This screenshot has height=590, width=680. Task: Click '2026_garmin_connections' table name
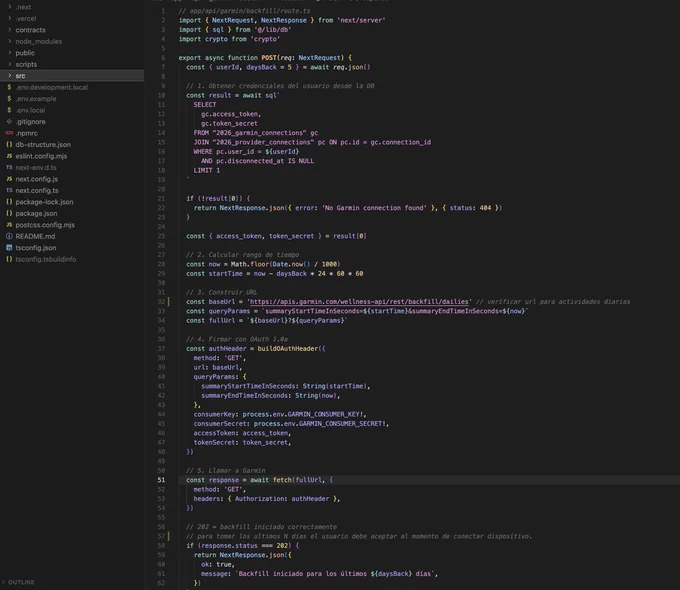[x=259, y=133]
